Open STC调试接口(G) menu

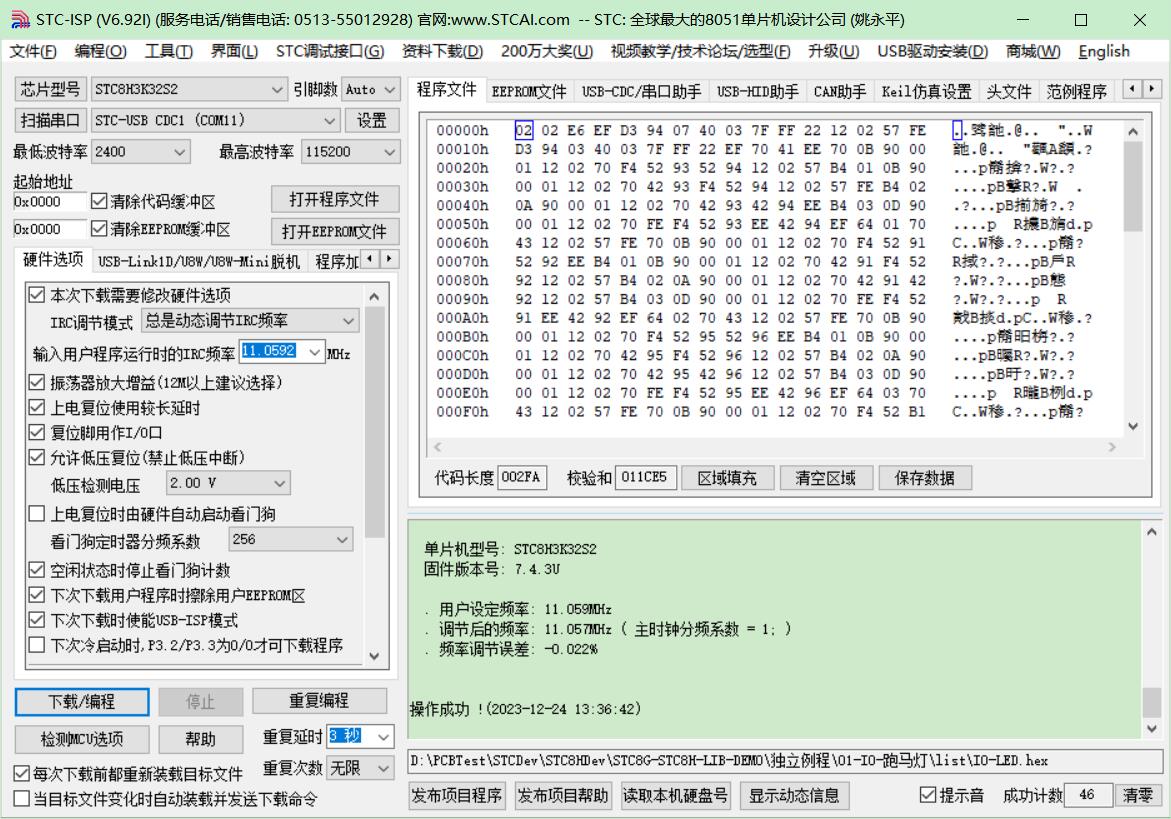coord(330,52)
